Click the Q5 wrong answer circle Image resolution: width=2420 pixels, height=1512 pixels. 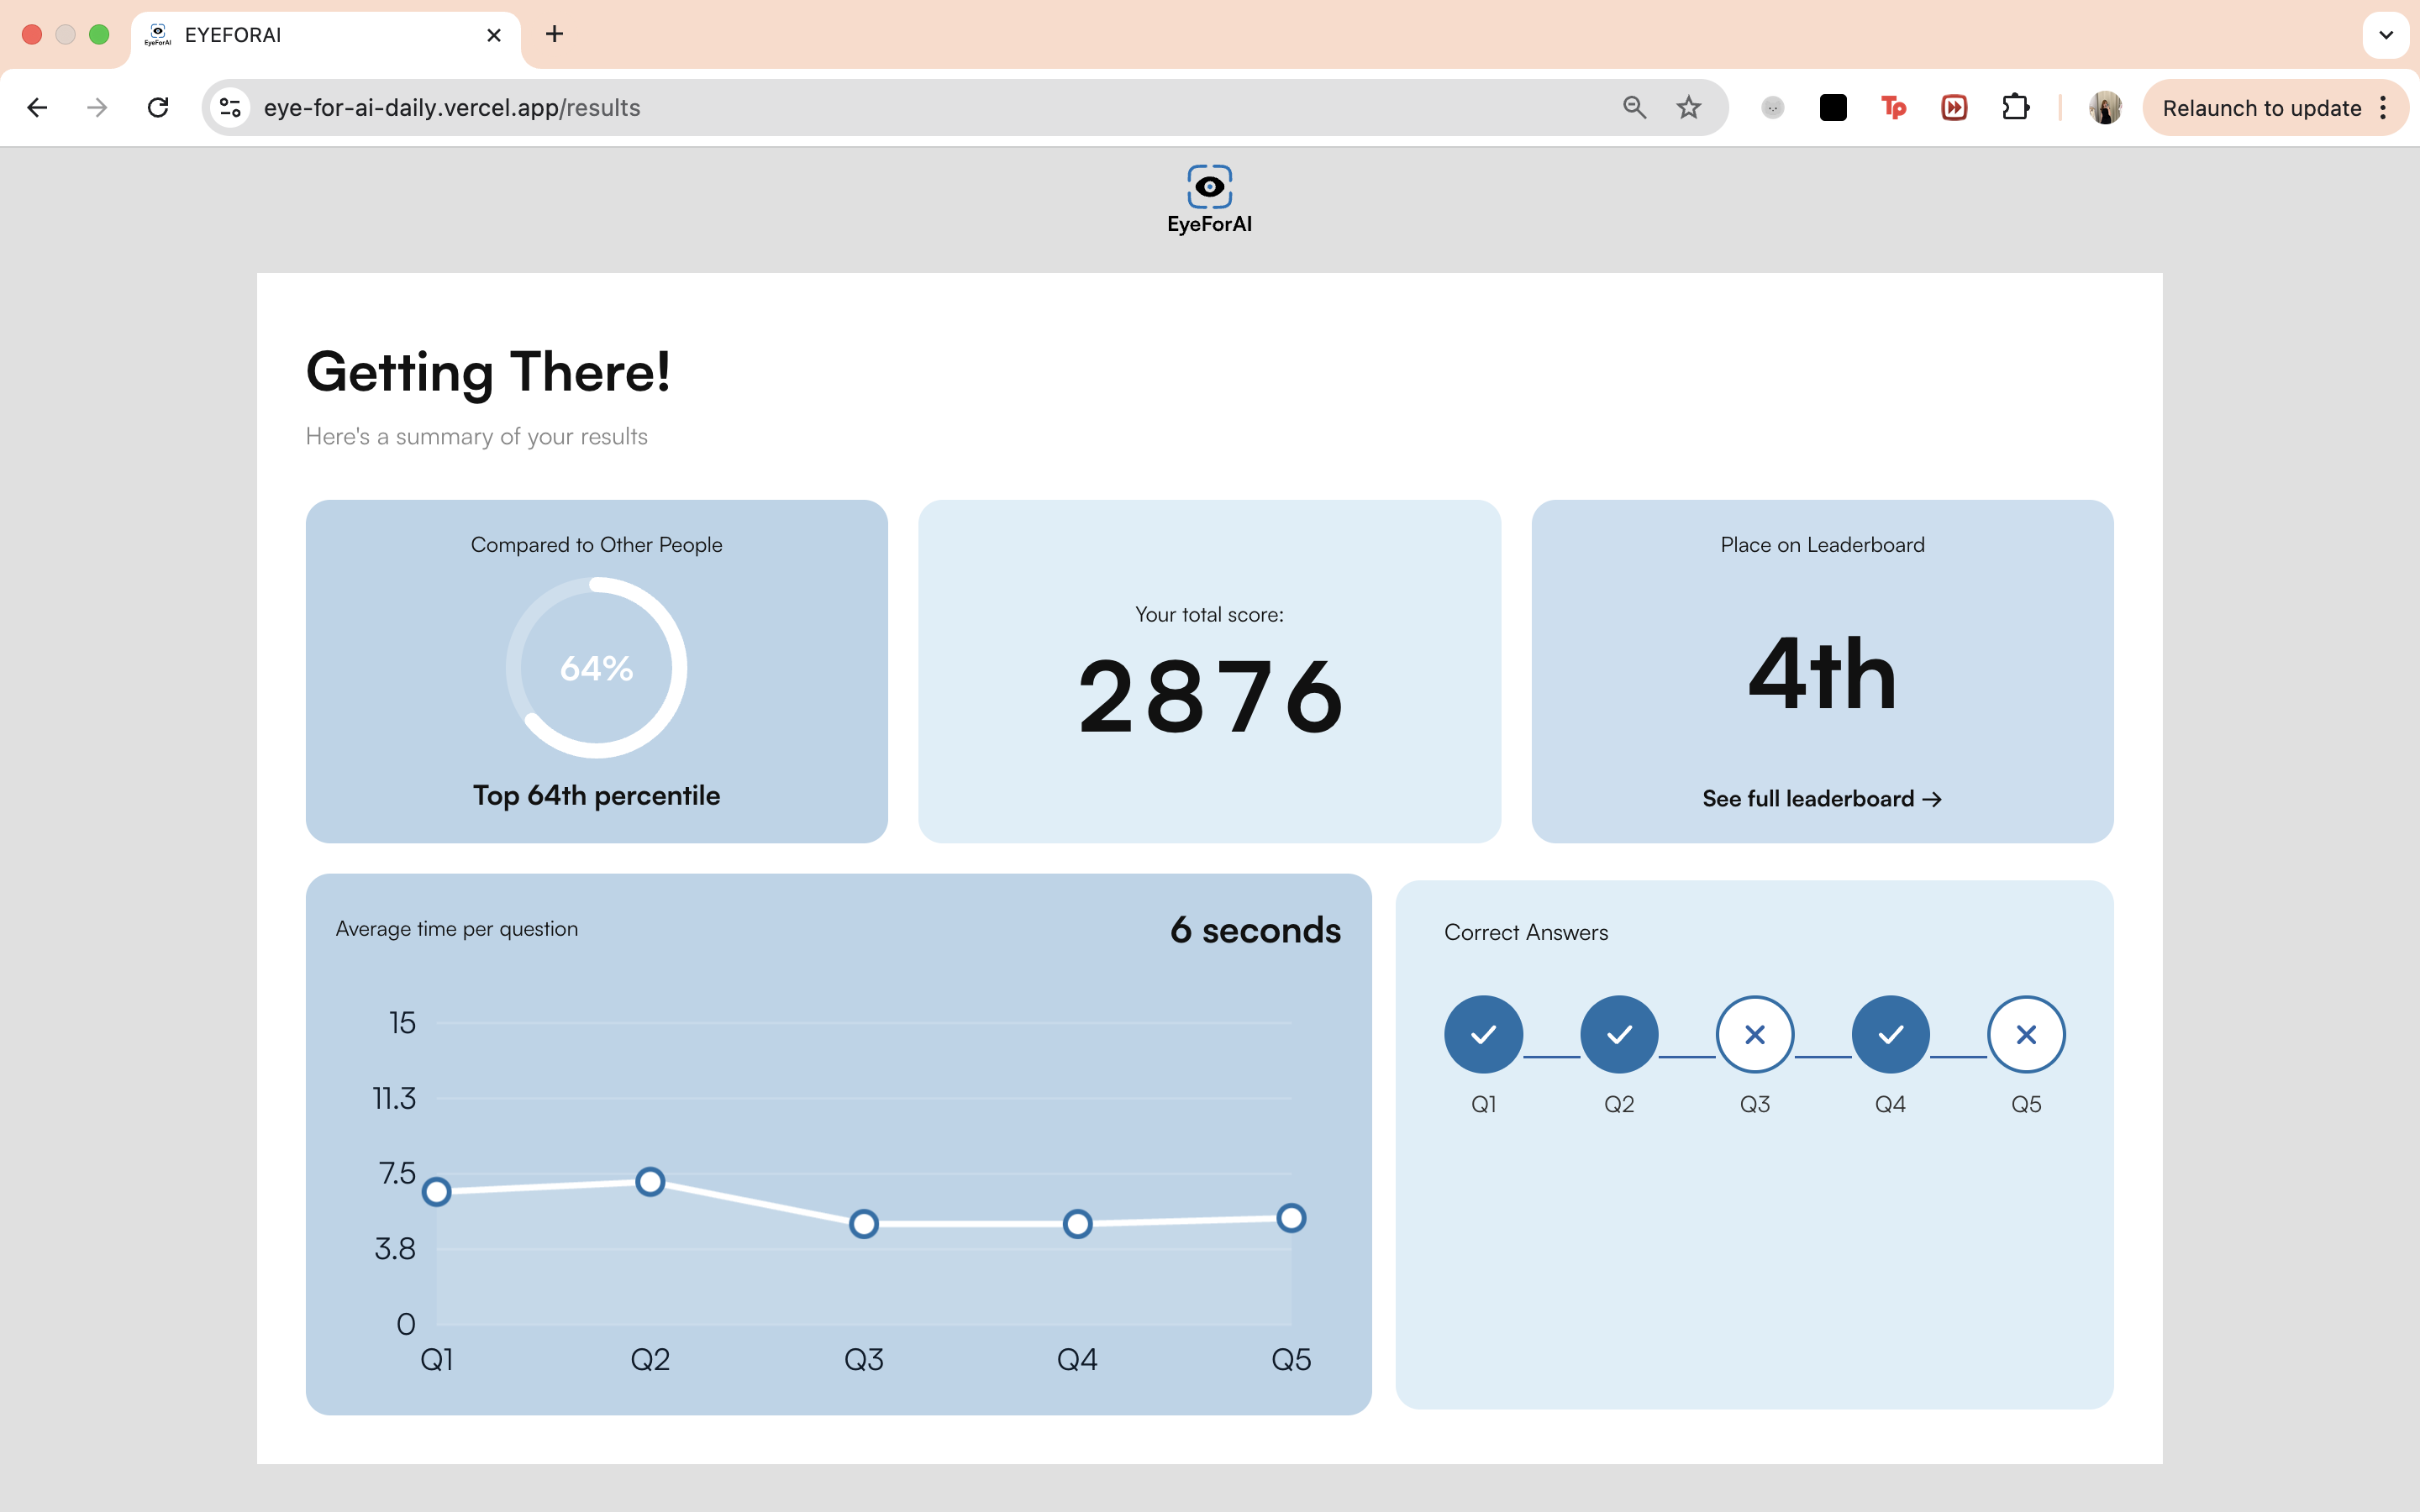tap(2026, 1034)
